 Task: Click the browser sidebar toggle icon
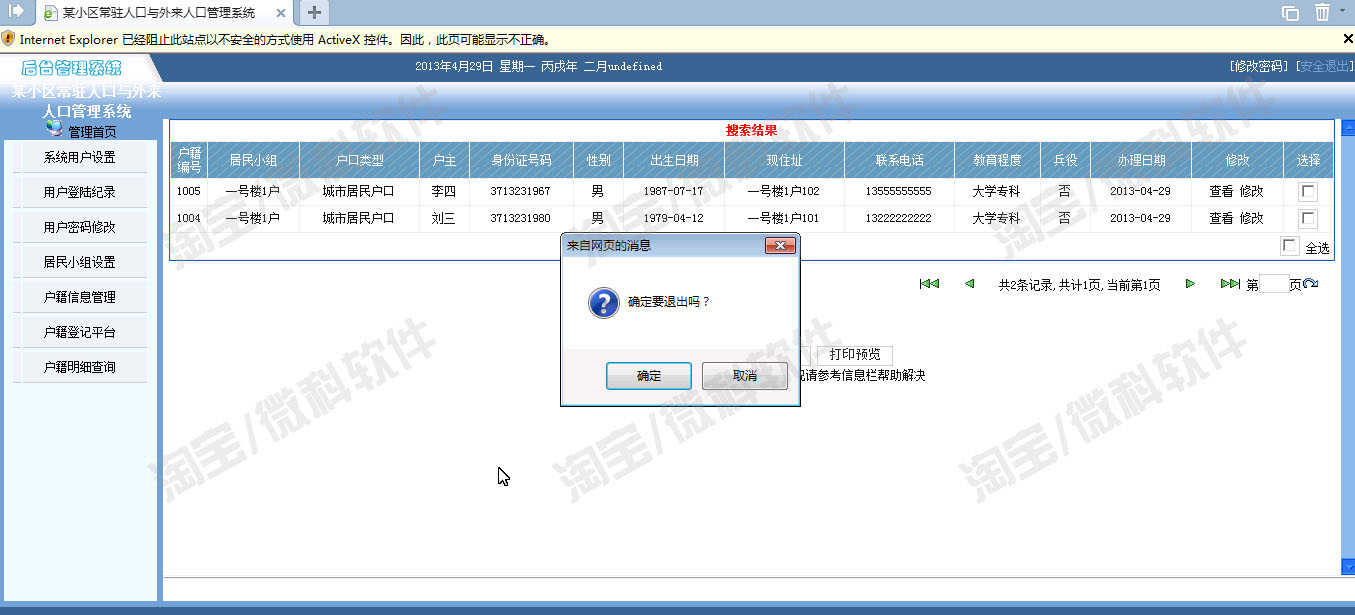tap(16, 11)
